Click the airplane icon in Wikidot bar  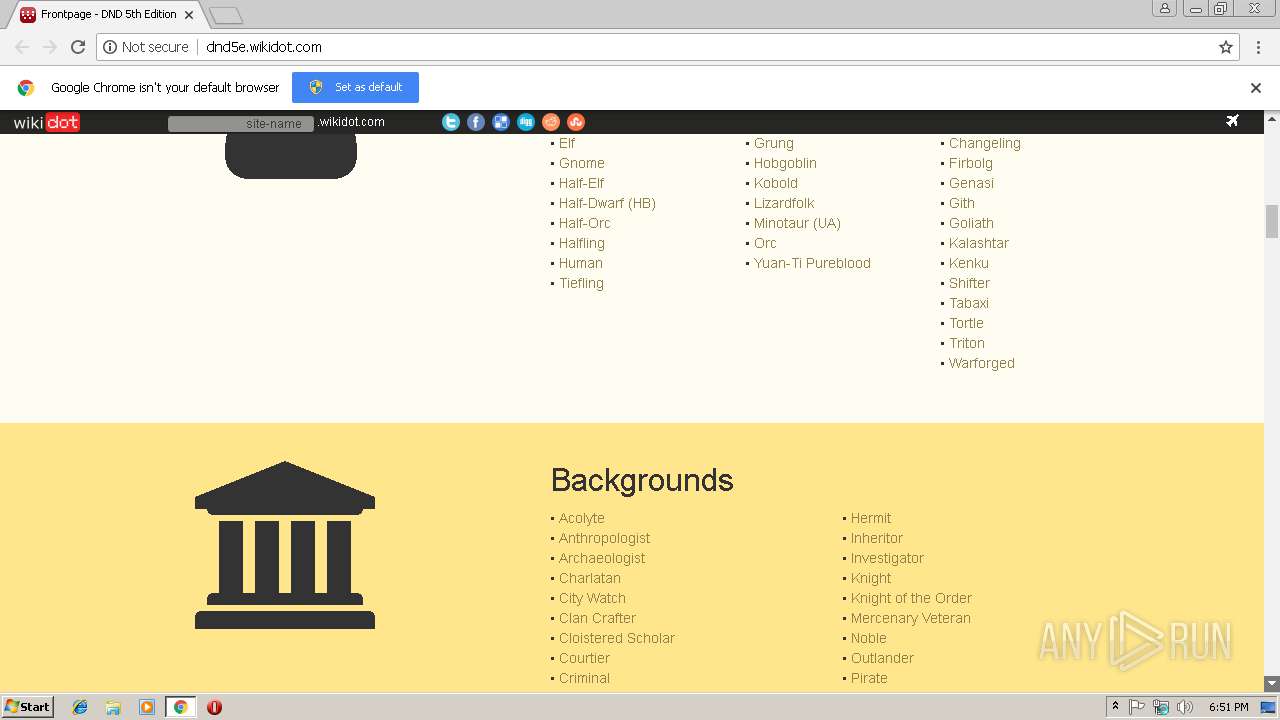coord(1232,121)
